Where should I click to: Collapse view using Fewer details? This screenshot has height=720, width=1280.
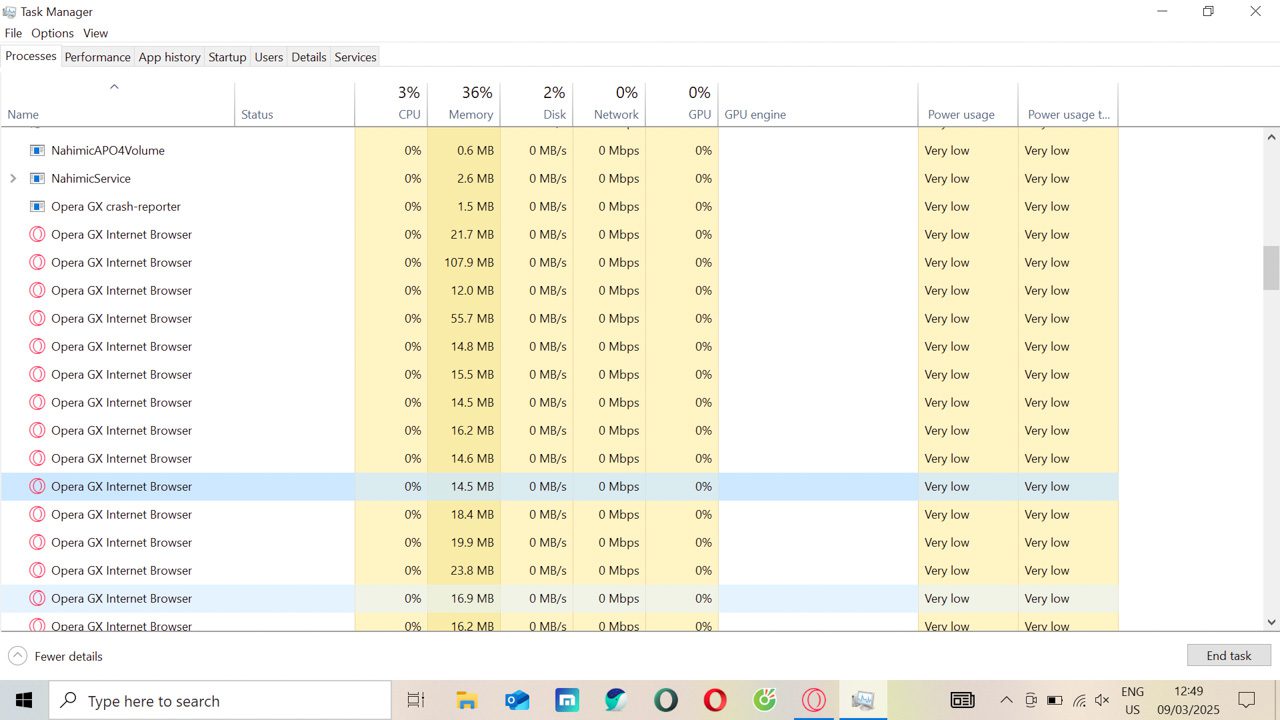point(56,656)
